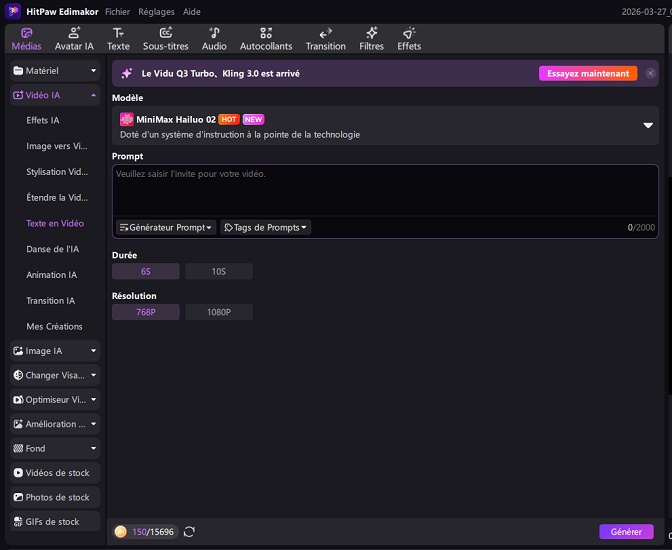
Task: Select Danse de l'IA in sidebar
Action: point(52,249)
